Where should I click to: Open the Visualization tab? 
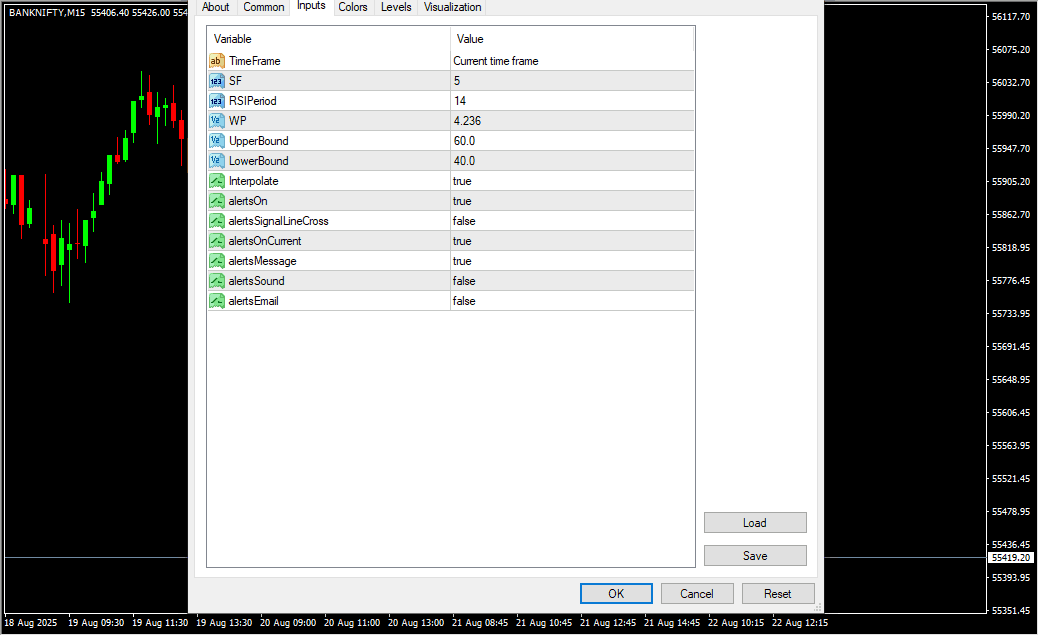(x=452, y=7)
